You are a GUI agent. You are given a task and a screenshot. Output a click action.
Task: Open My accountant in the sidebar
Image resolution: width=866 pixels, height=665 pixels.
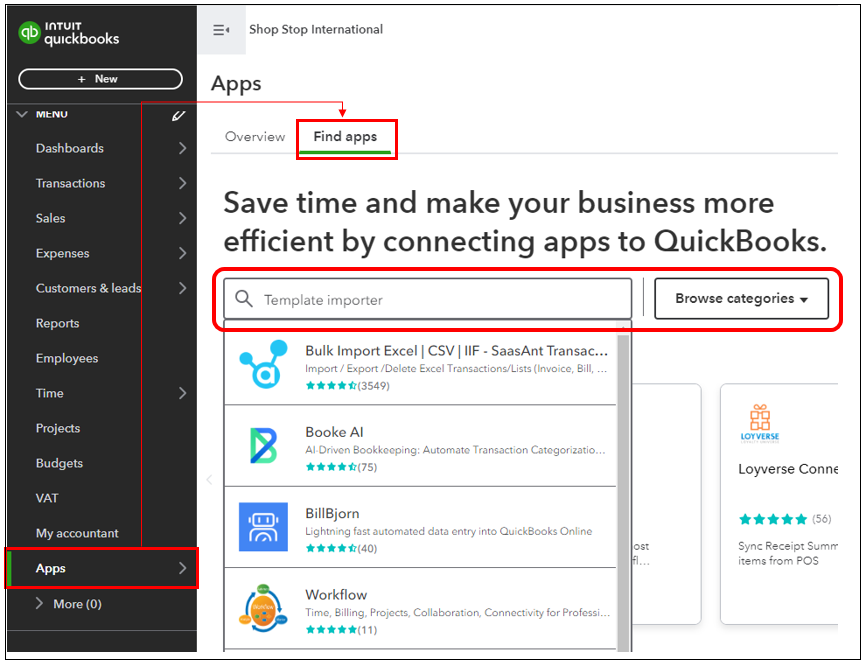click(77, 533)
